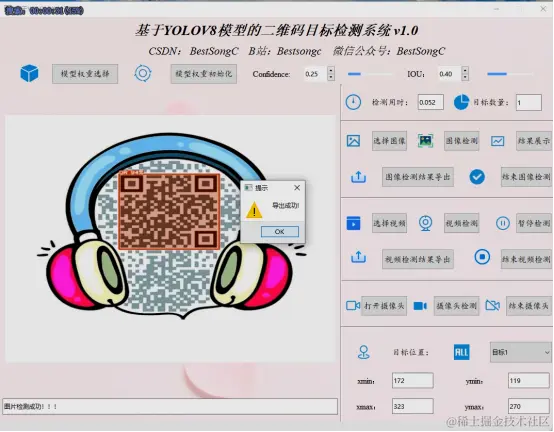Image resolution: width=554 pixels, height=432 pixels.
Task: Click upload icon beside 视频检测结果导出
Action: (358, 257)
